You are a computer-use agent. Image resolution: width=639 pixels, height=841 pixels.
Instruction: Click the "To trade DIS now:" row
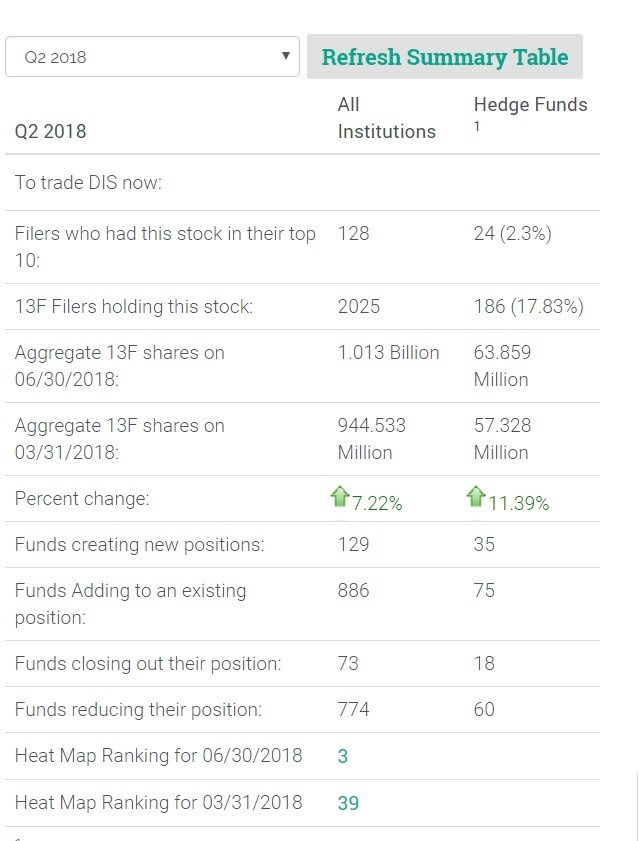pyautogui.click(x=88, y=183)
